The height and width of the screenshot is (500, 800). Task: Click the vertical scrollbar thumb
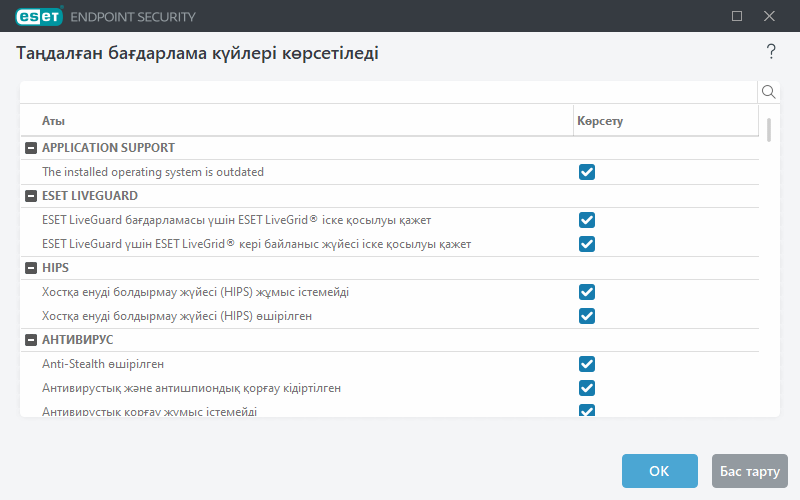point(769,130)
